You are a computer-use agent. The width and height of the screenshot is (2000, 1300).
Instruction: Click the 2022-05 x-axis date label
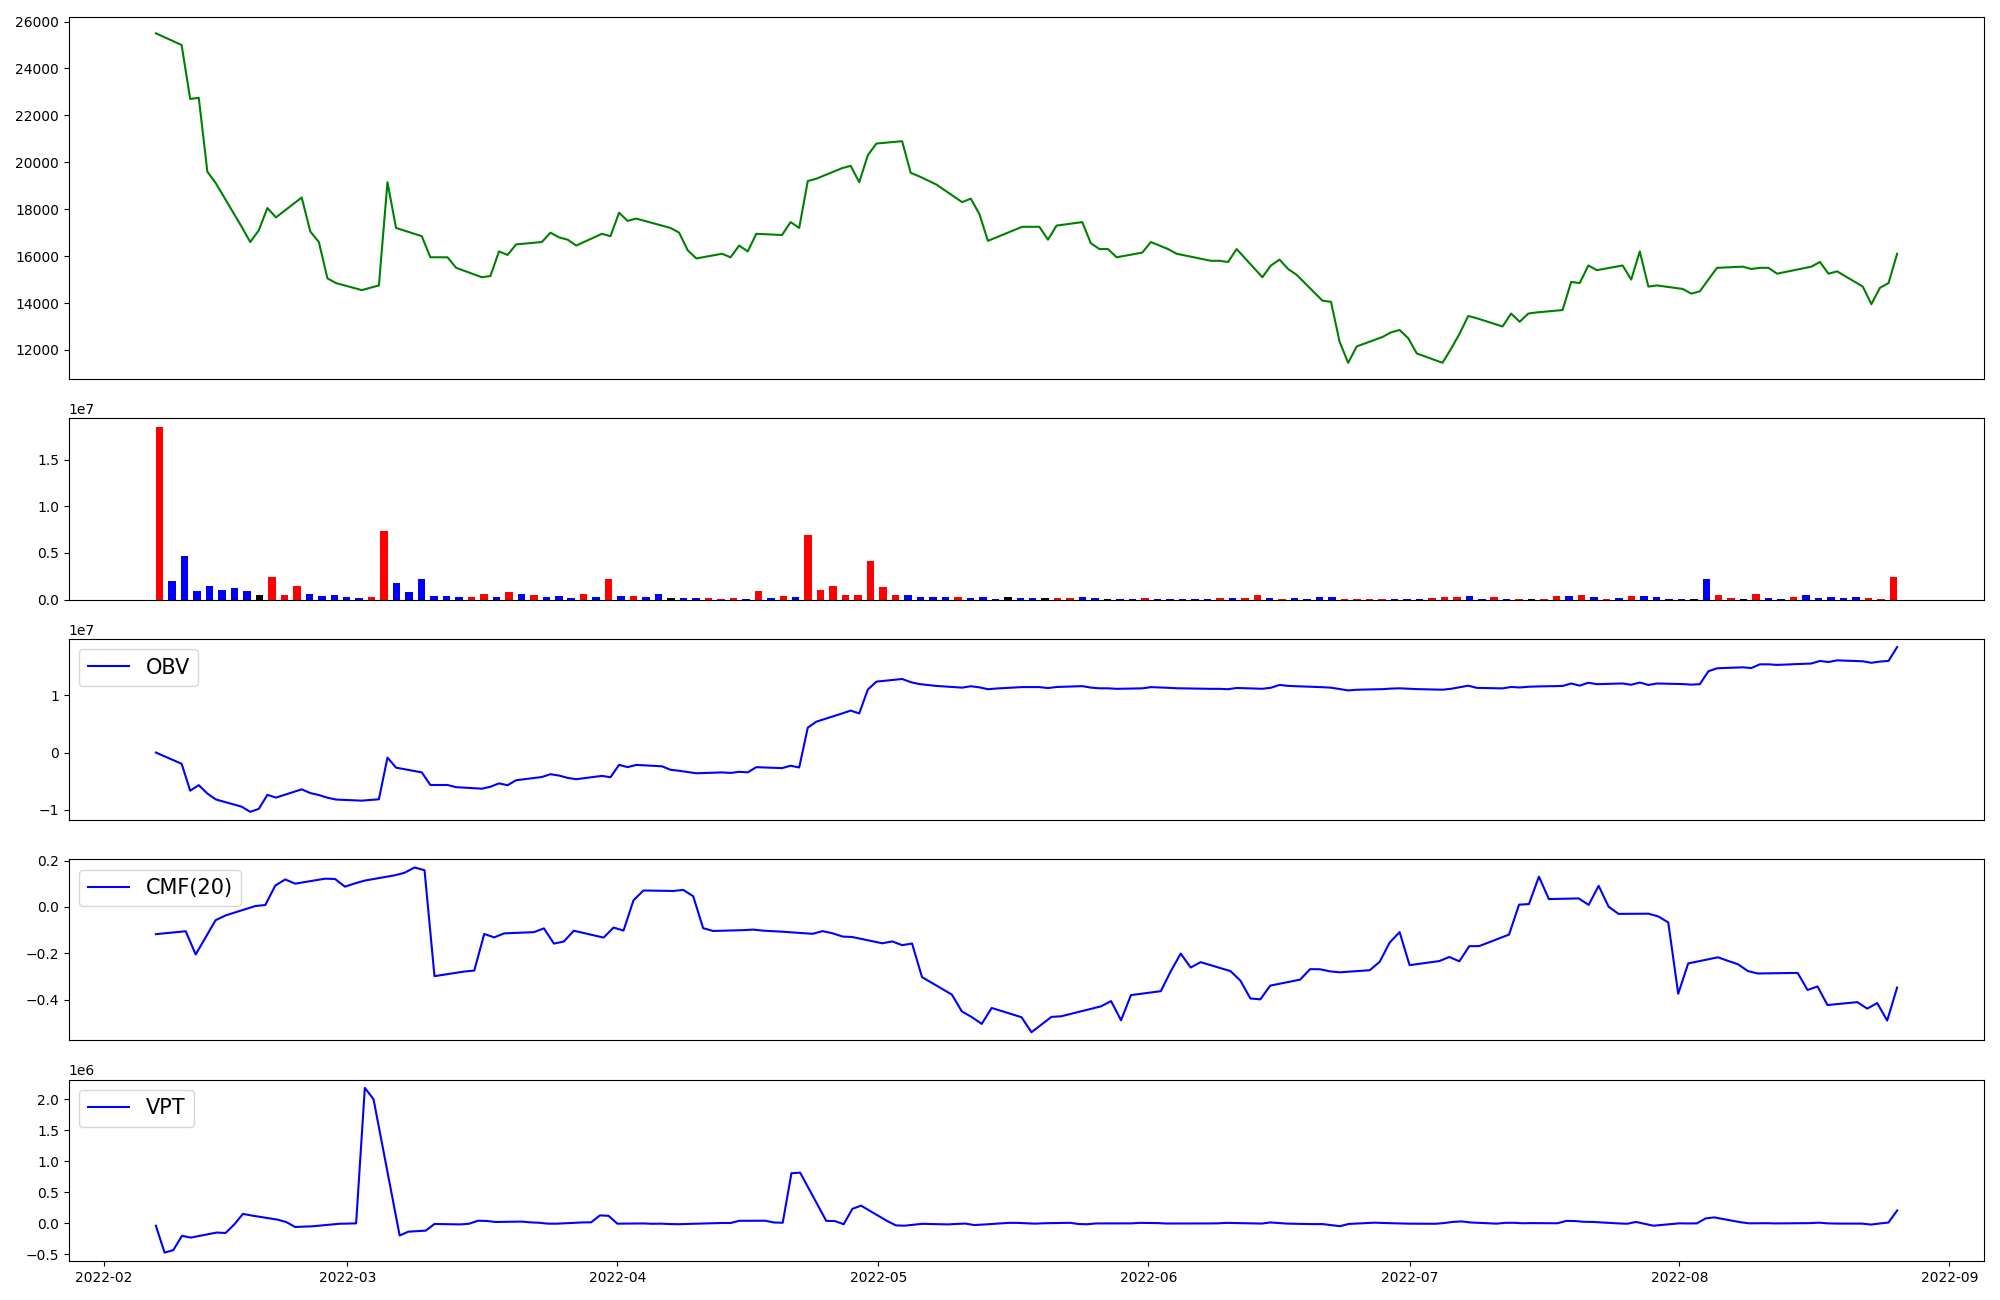[878, 1277]
